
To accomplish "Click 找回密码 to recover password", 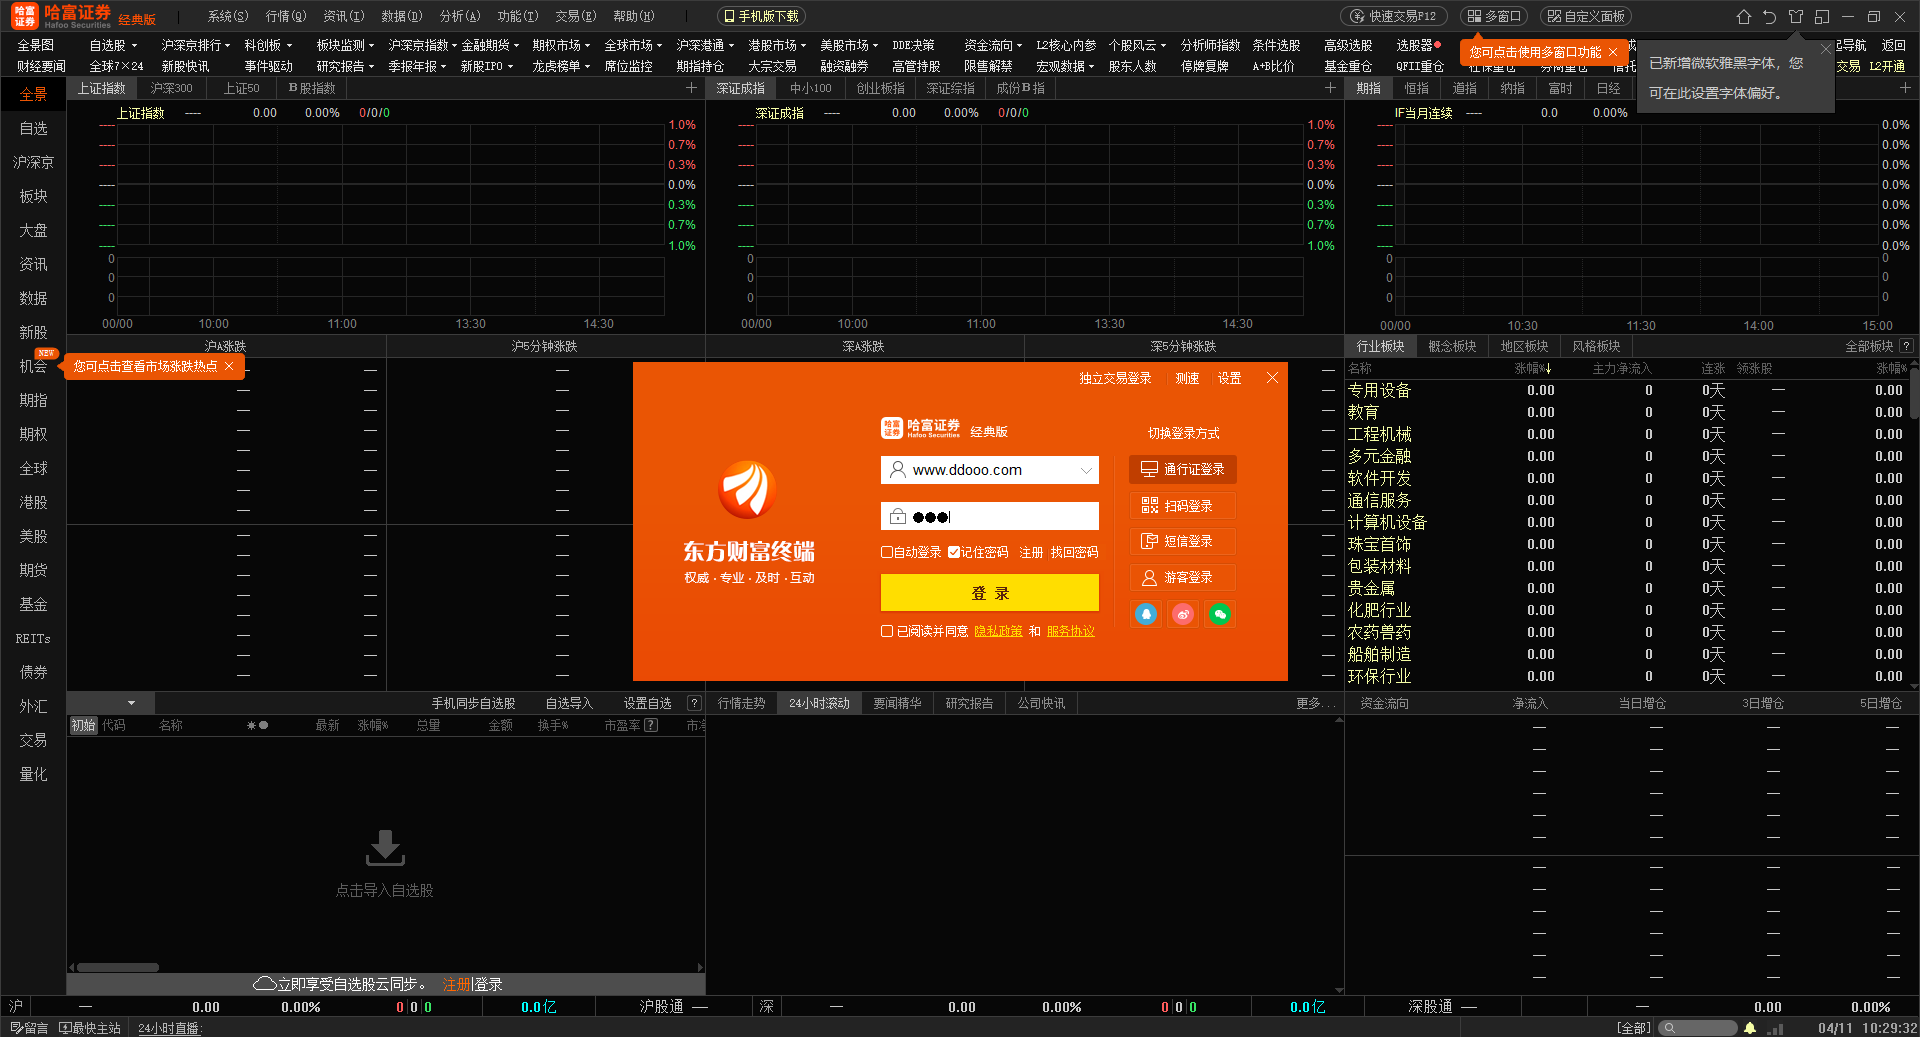I will pyautogui.click(x=1074, y=553).
